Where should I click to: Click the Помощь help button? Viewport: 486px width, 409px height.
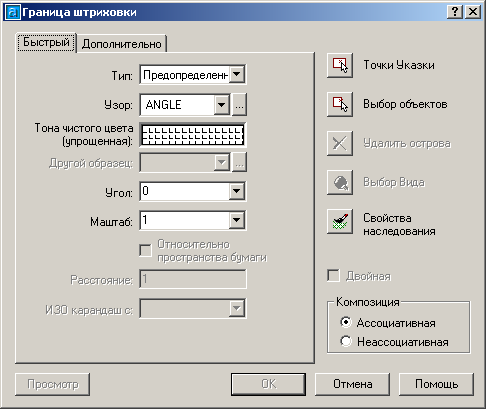tap(436, 384)
